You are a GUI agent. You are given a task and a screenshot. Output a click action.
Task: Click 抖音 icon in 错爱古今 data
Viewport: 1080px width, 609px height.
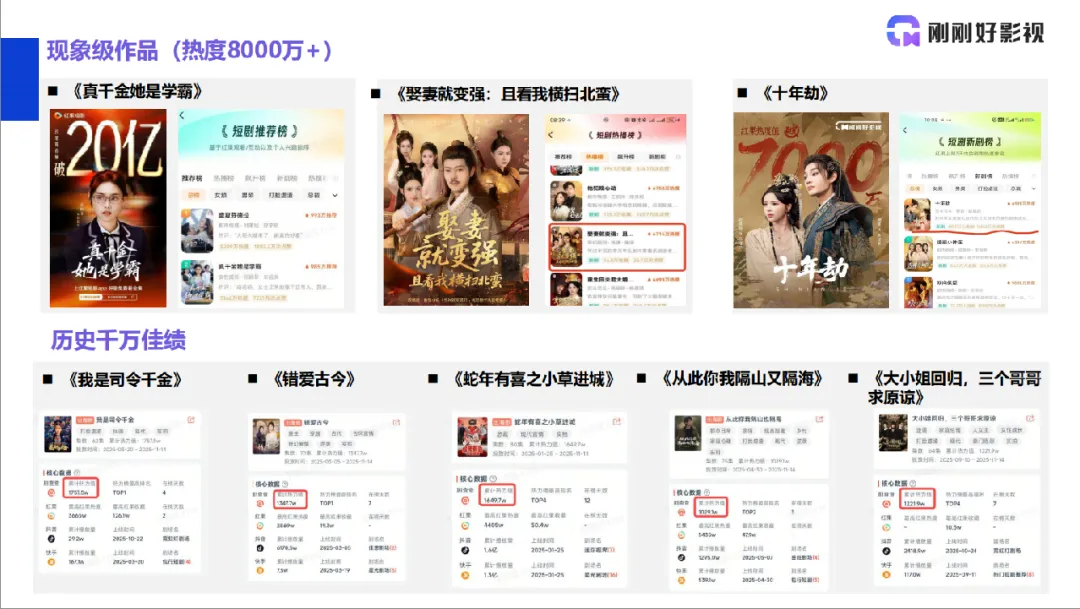click(x=260, y=548)
